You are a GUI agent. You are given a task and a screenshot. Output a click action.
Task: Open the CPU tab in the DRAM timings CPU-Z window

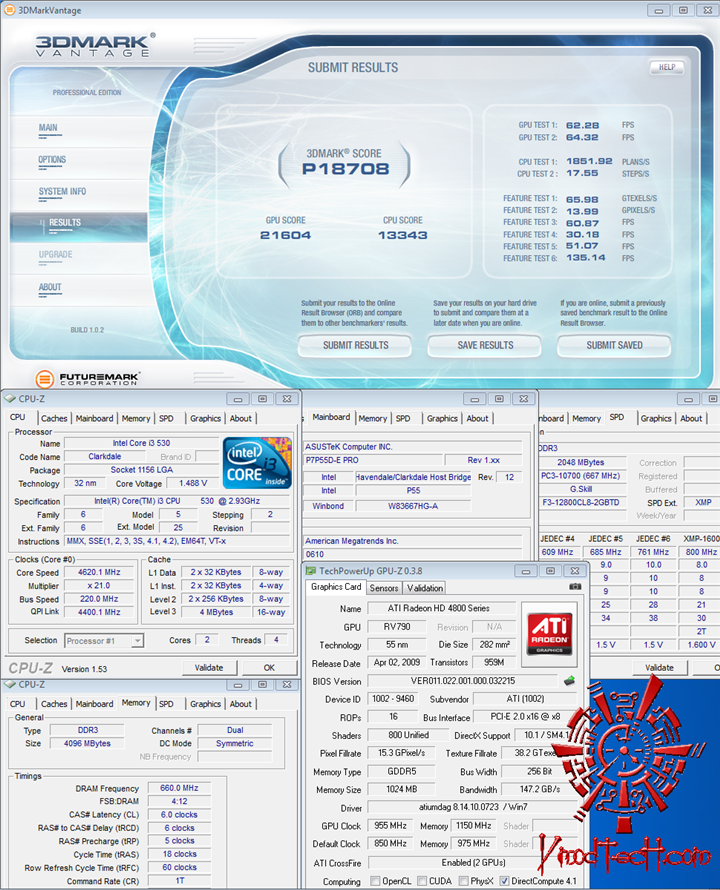coord(18,704)
